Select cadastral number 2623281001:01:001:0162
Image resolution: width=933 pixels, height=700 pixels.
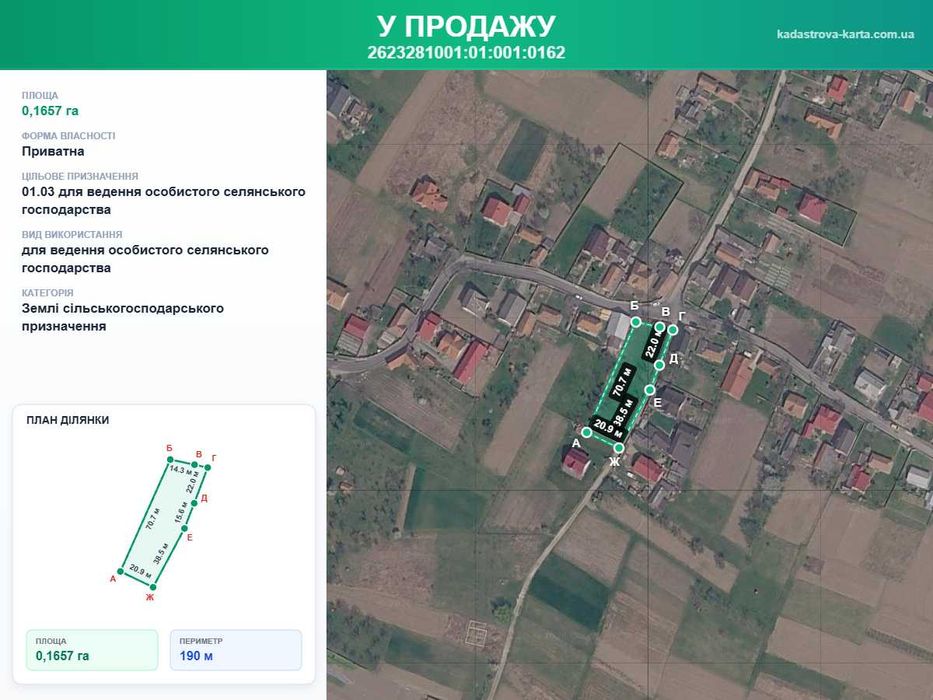tap(466, 52)
